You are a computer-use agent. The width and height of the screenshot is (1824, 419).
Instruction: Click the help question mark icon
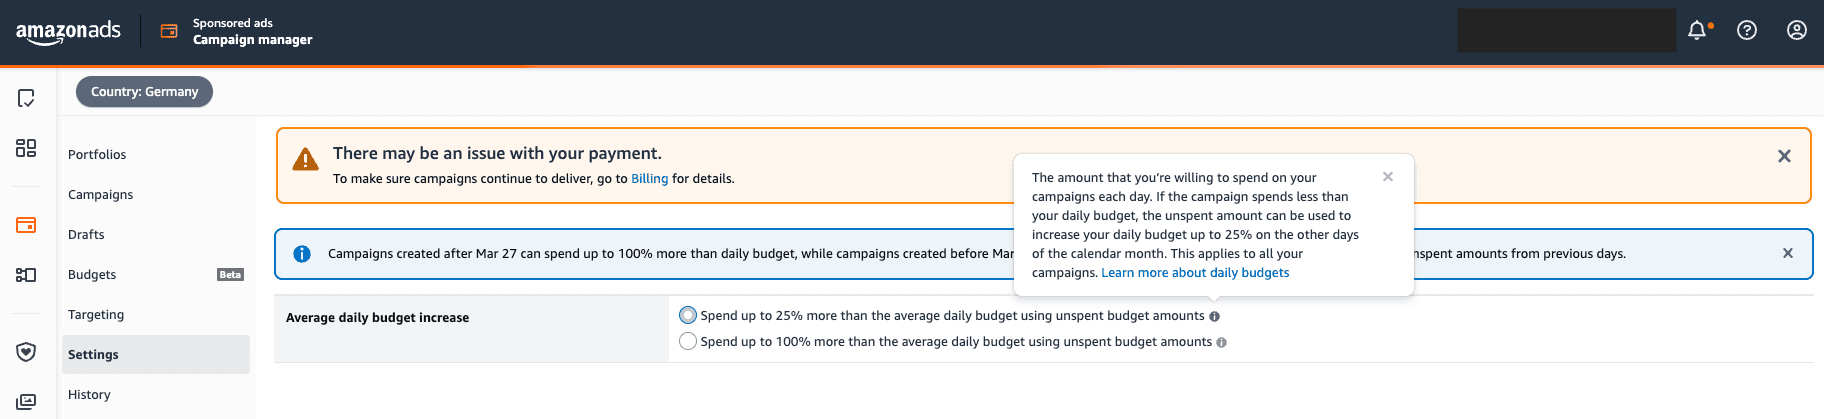(1747, 31)
